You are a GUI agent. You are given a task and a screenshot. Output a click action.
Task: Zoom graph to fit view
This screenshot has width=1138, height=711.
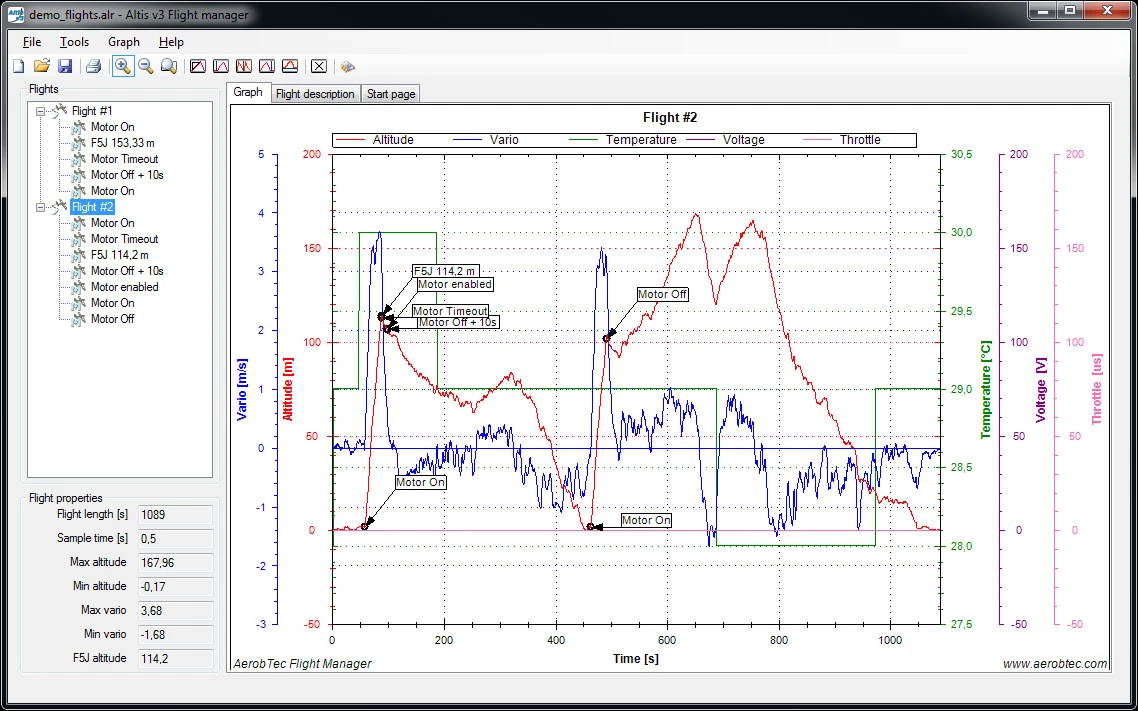click(170, 66)
